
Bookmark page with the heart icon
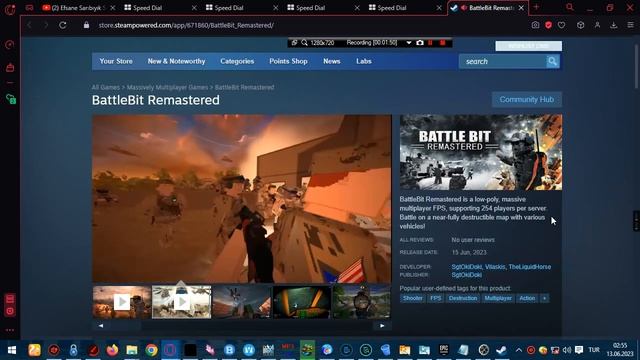coord(562,25)
